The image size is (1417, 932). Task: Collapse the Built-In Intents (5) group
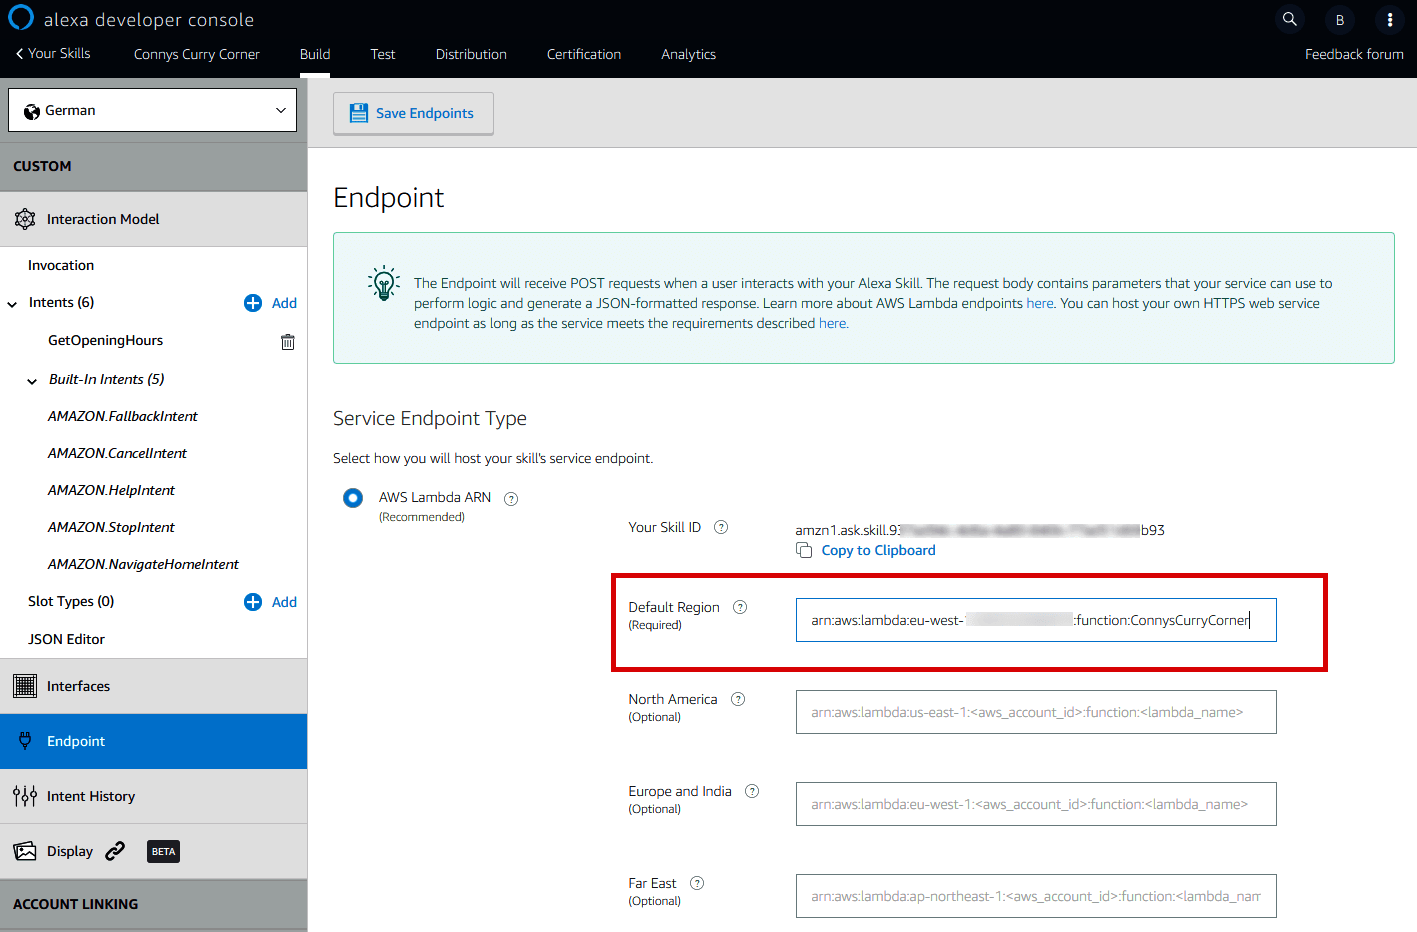(x=32, y=381)
